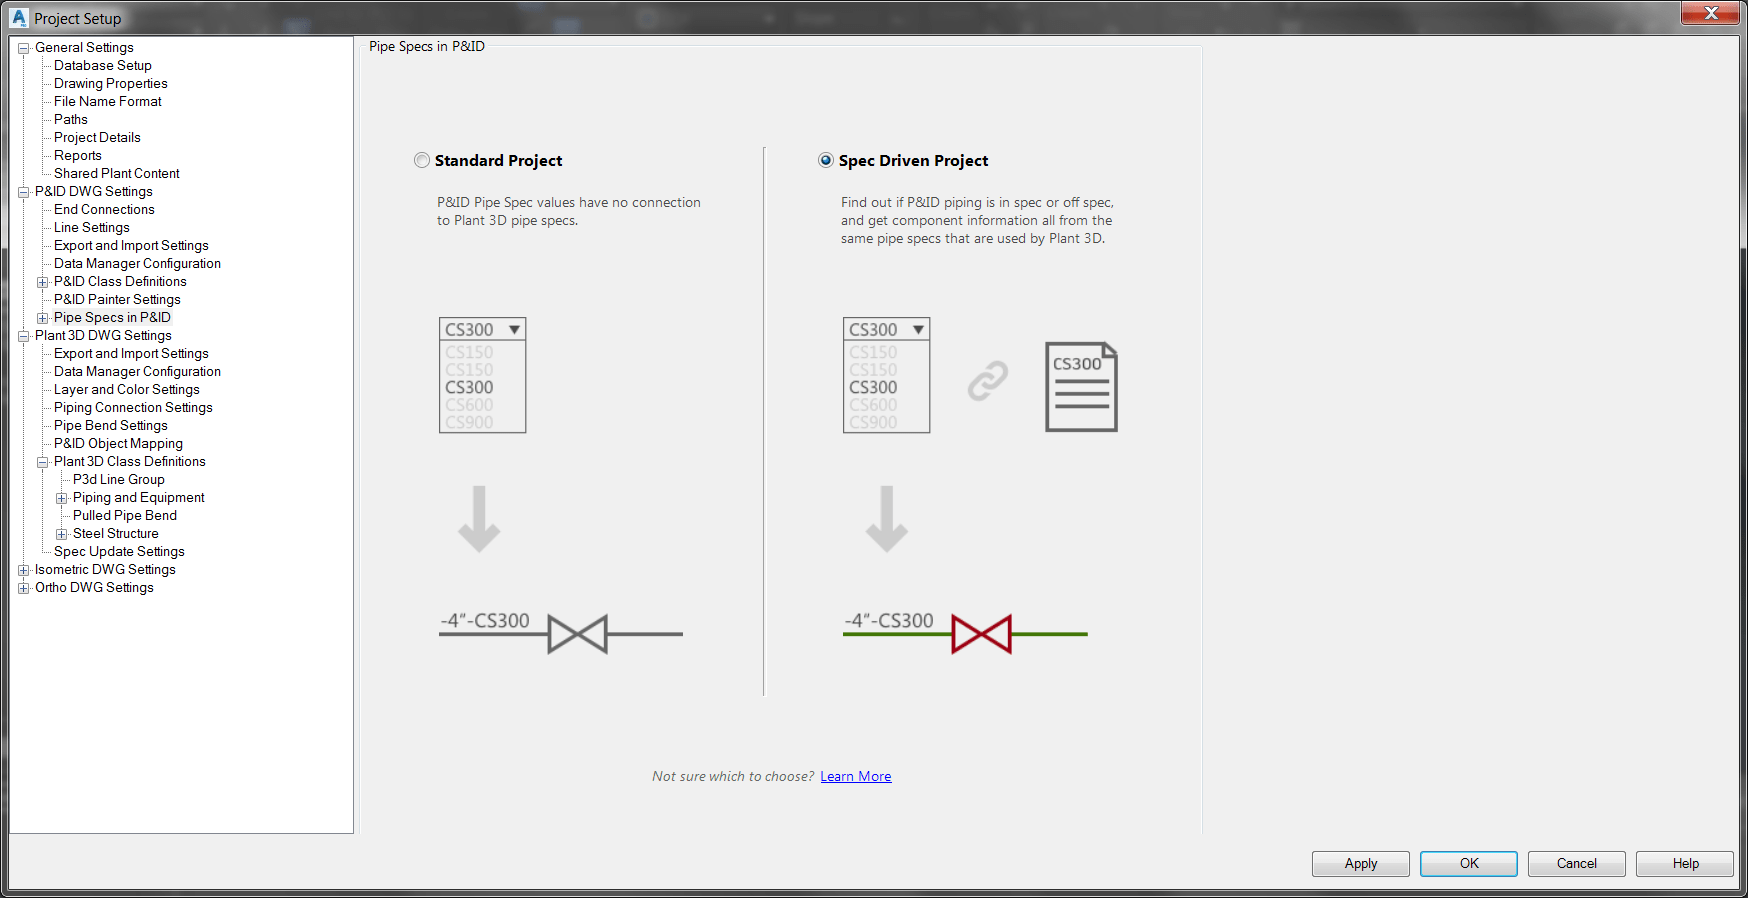This screenshot has height=898, width=1748.
Task: Collapse the Plant 3D Class Definitions node
Action: [x=43, y=462]
